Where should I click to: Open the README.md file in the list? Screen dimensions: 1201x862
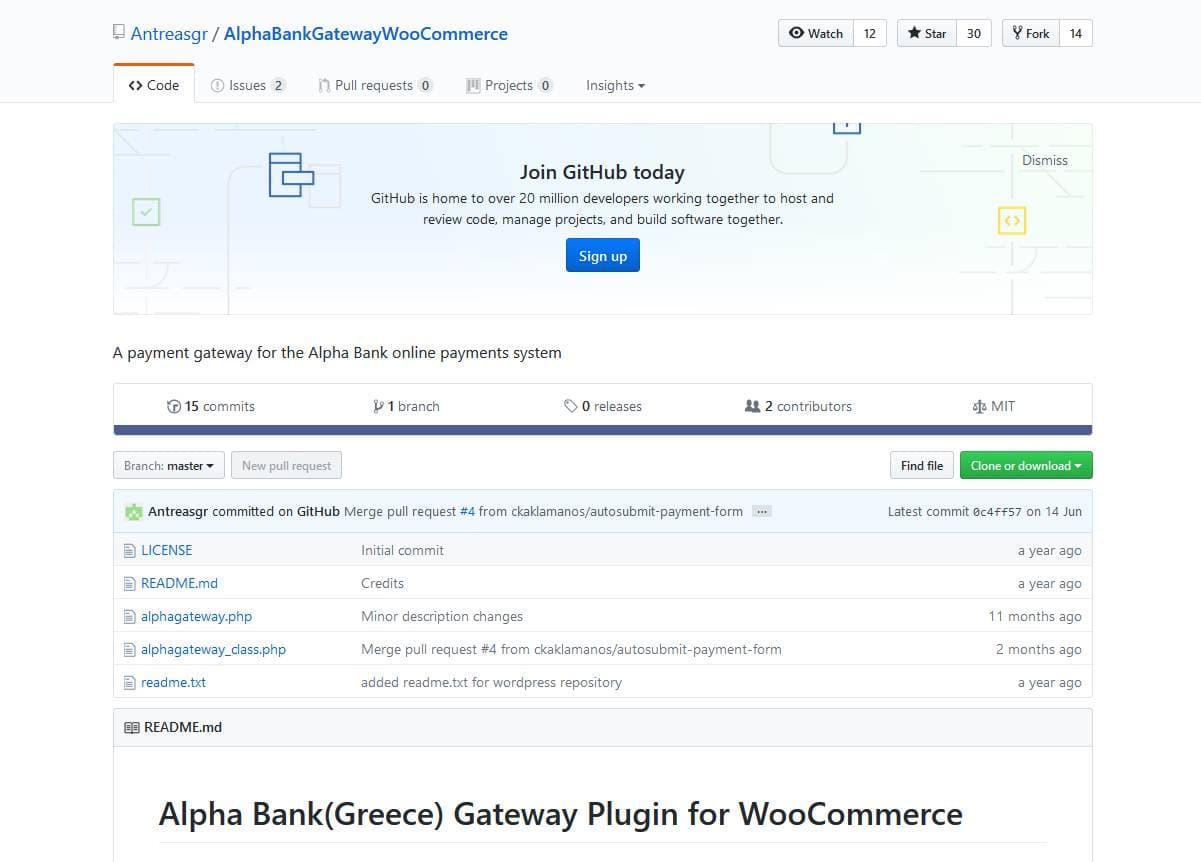pos(179,583)
